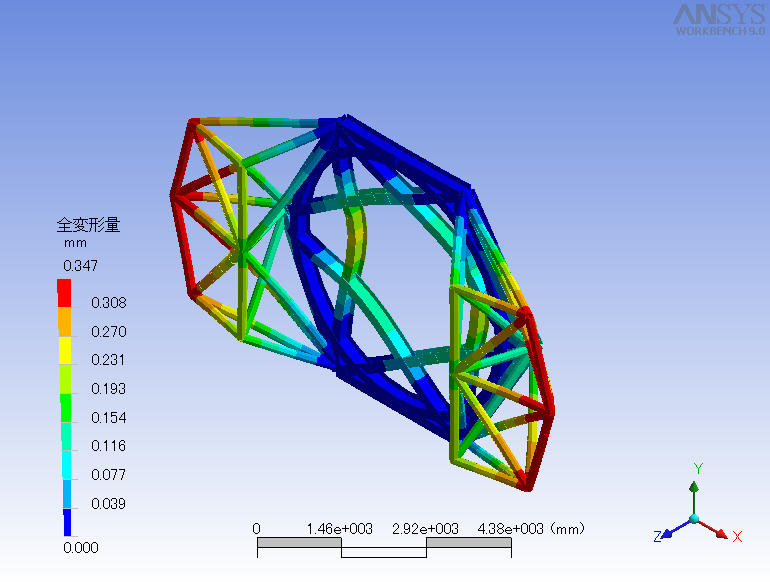This screenshot has width=770, height=582.
Task: Select the legend value 0.193
Action: (x=109, y=389)
